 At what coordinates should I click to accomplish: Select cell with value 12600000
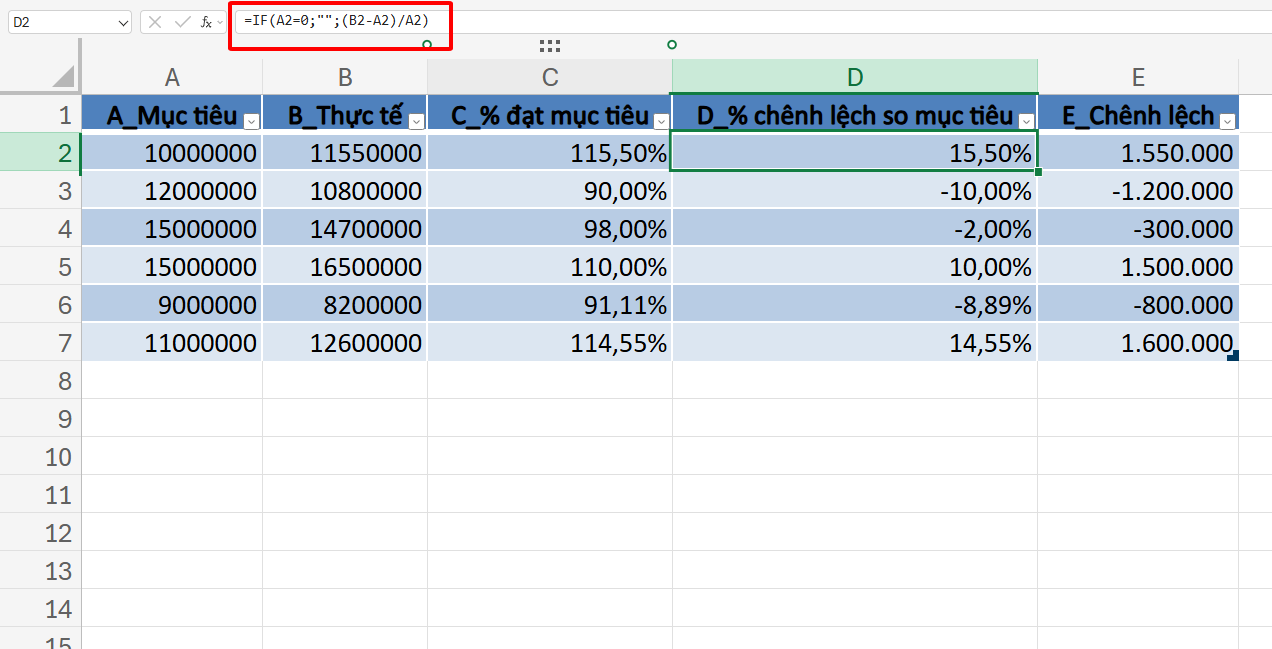click(x=345, y=342)
